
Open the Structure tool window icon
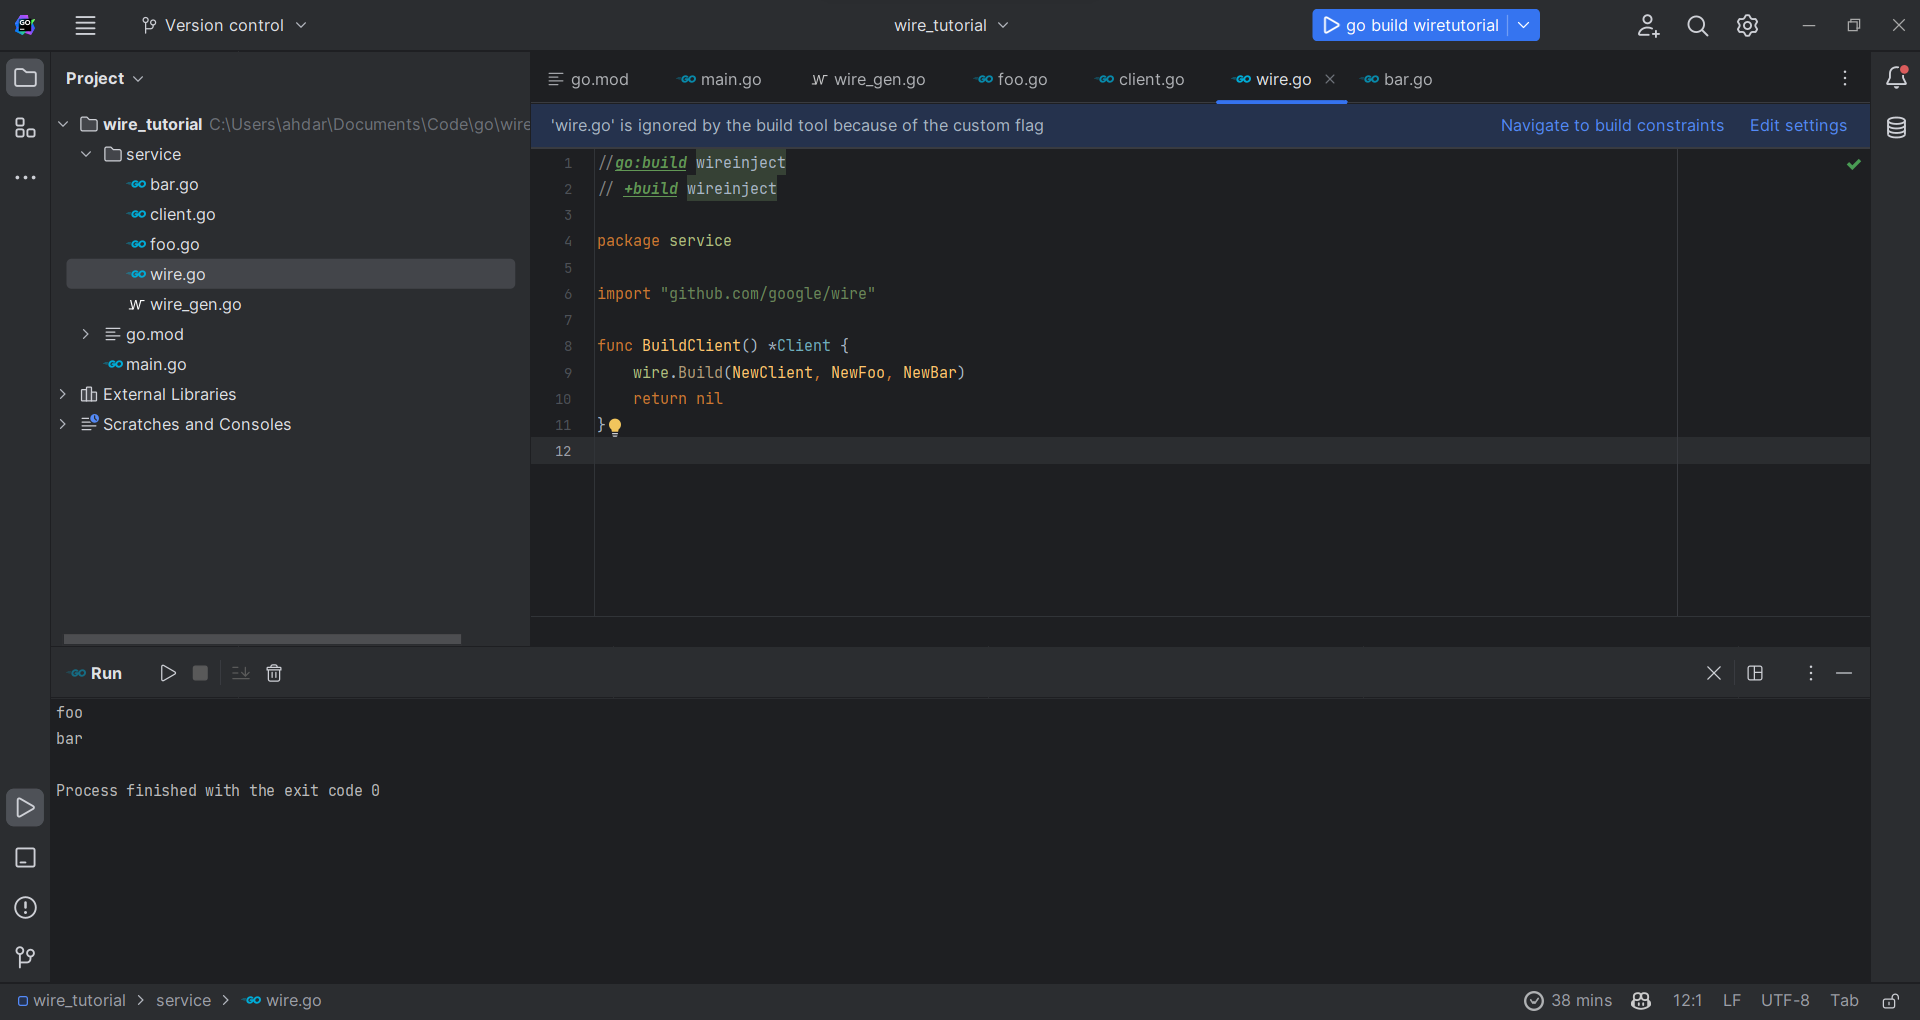click(25, 128)
